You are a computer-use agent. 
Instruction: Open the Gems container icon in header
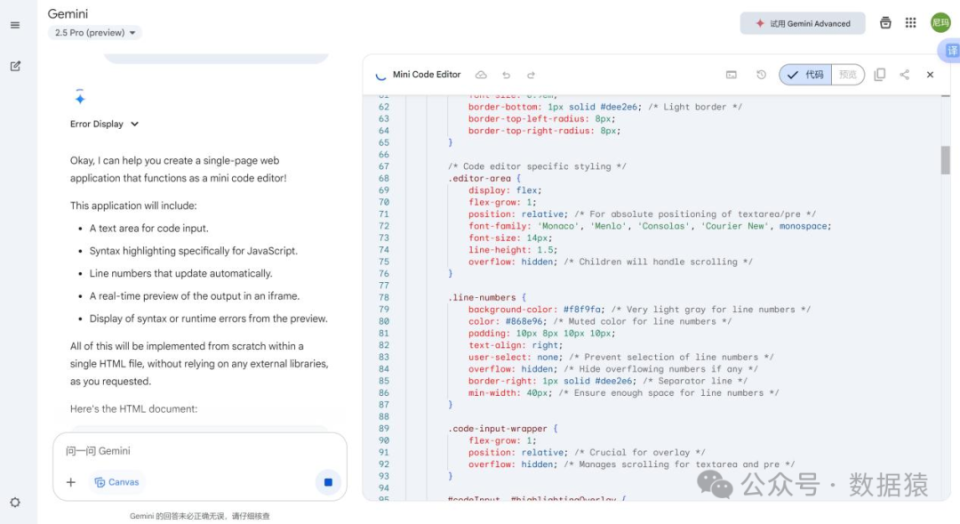click(885, 23)
